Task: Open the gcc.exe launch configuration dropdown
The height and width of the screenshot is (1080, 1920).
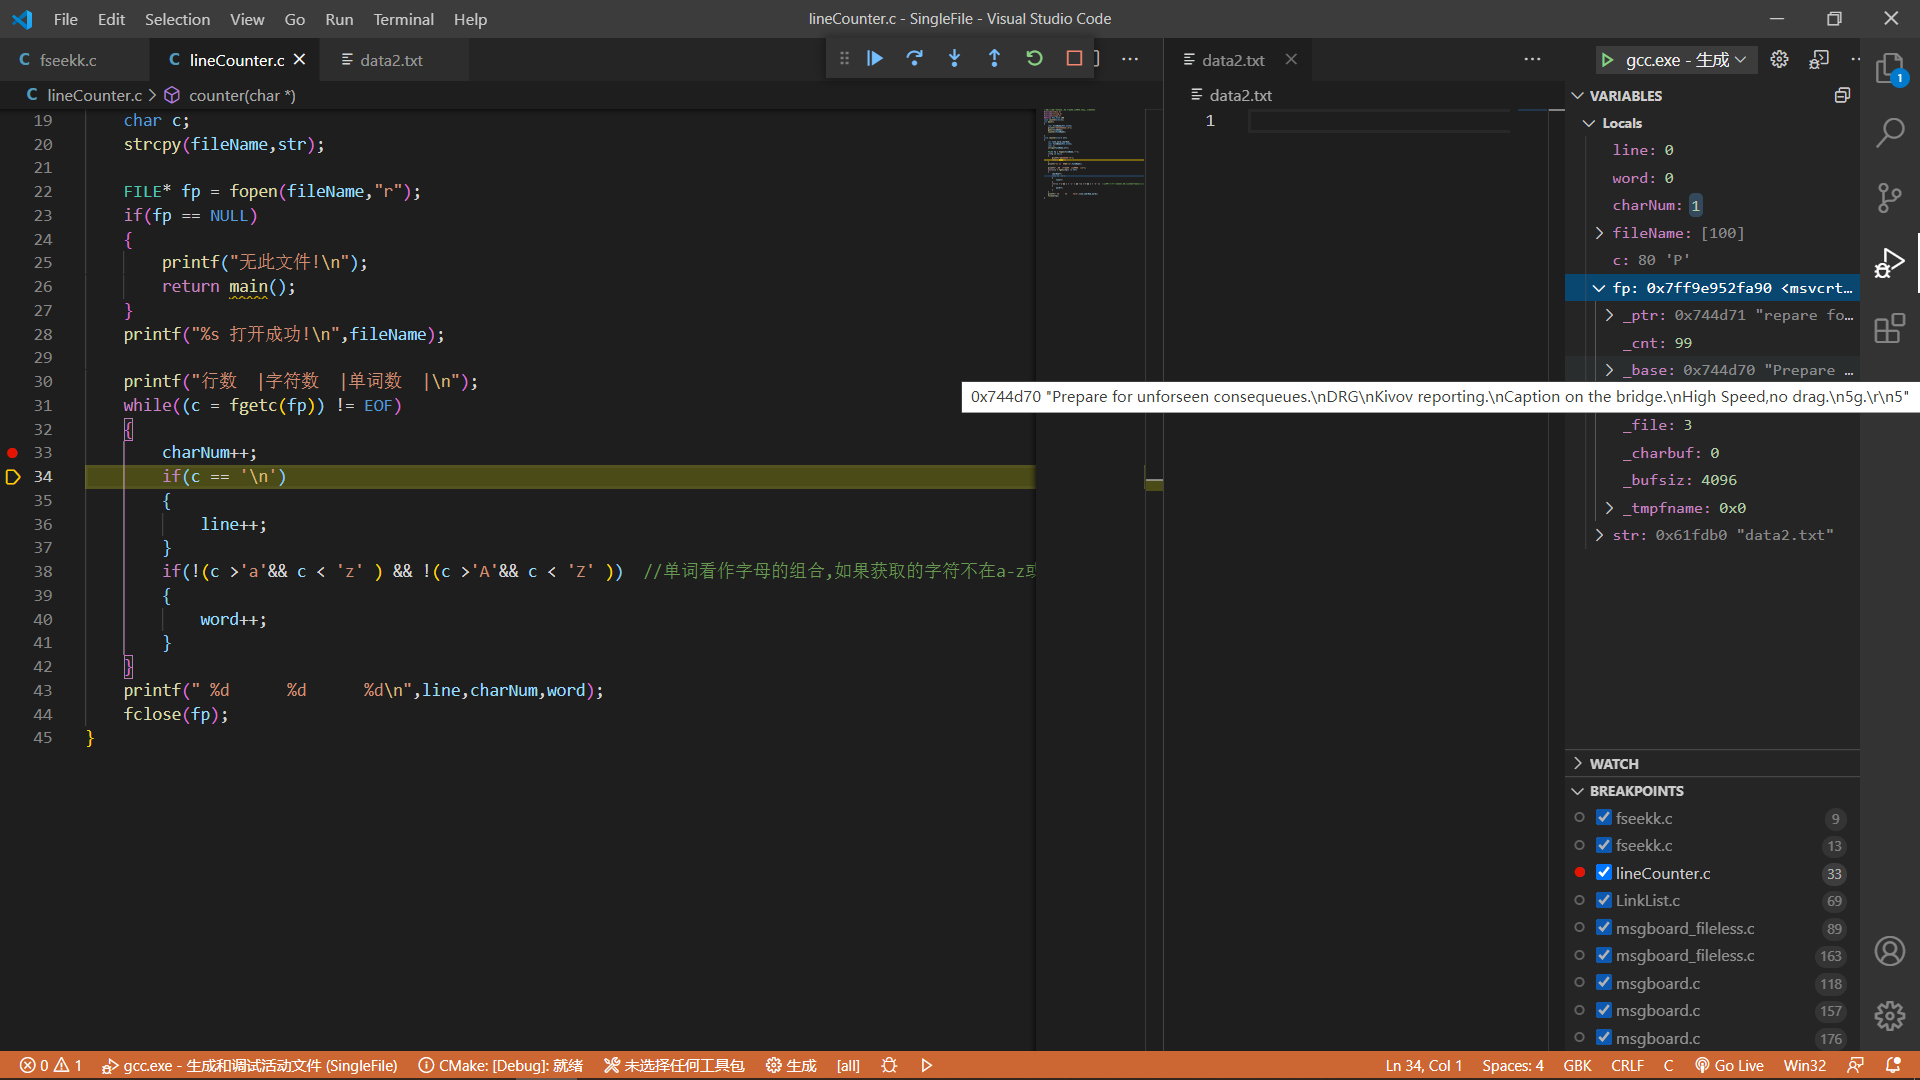Action: pos(1685,60)
